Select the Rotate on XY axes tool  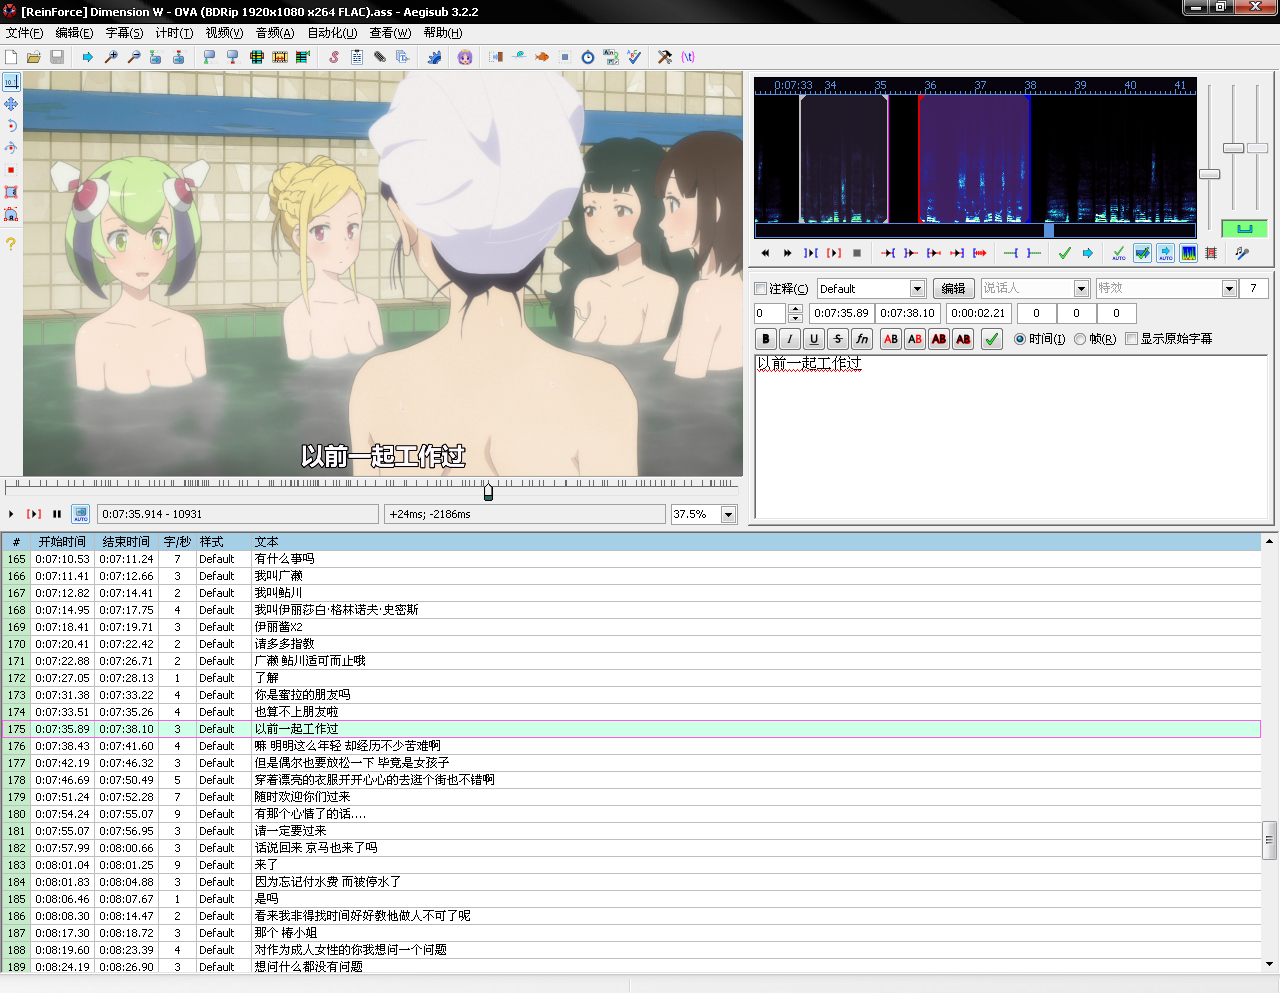(x=11, y=148)
